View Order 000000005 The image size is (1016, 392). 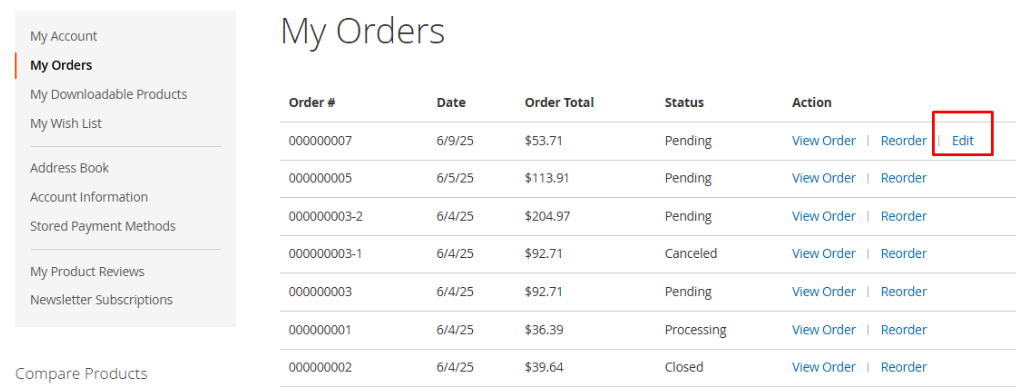824,178
